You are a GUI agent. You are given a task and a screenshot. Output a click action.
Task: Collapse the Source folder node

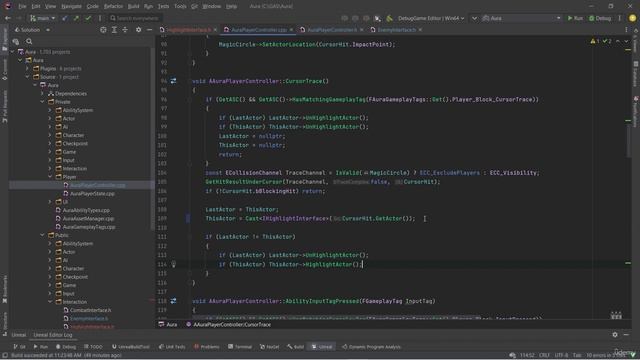point(27,77)
